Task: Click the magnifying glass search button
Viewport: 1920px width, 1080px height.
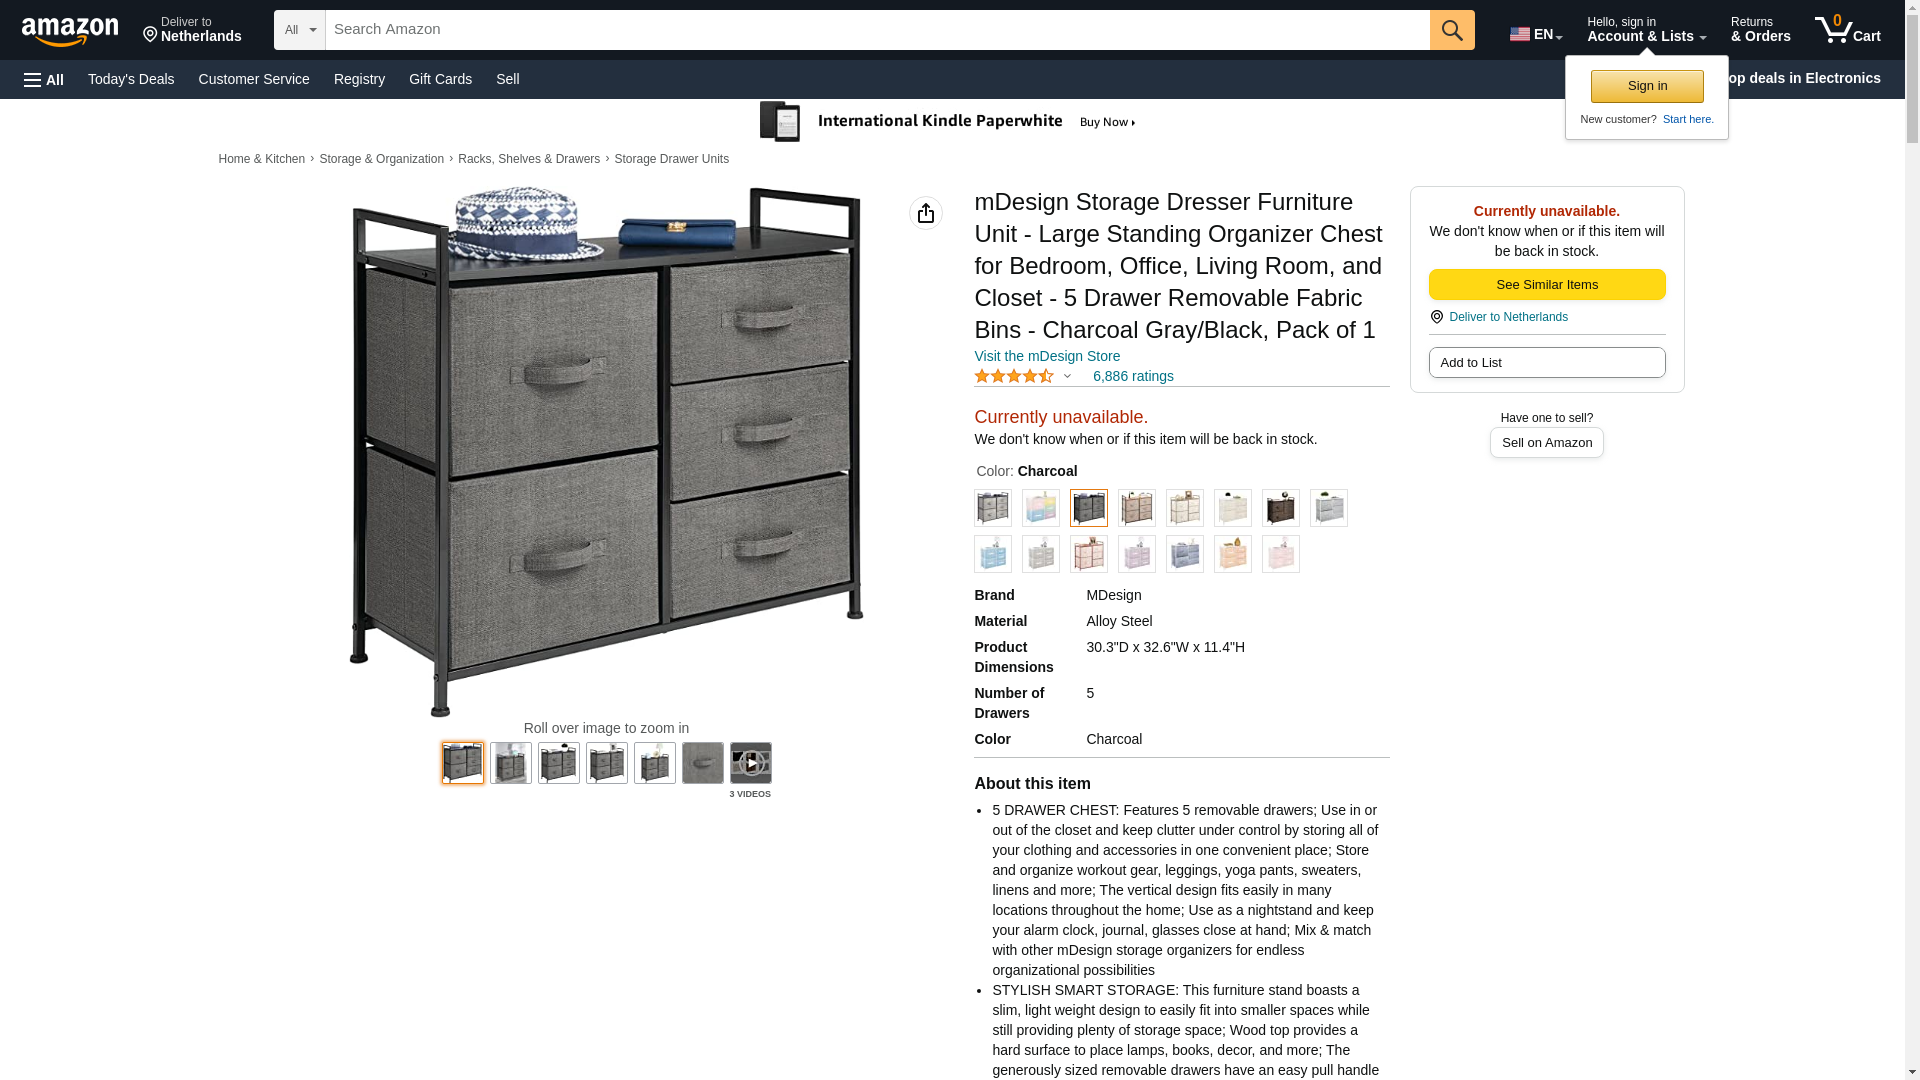Action: 1452,30
